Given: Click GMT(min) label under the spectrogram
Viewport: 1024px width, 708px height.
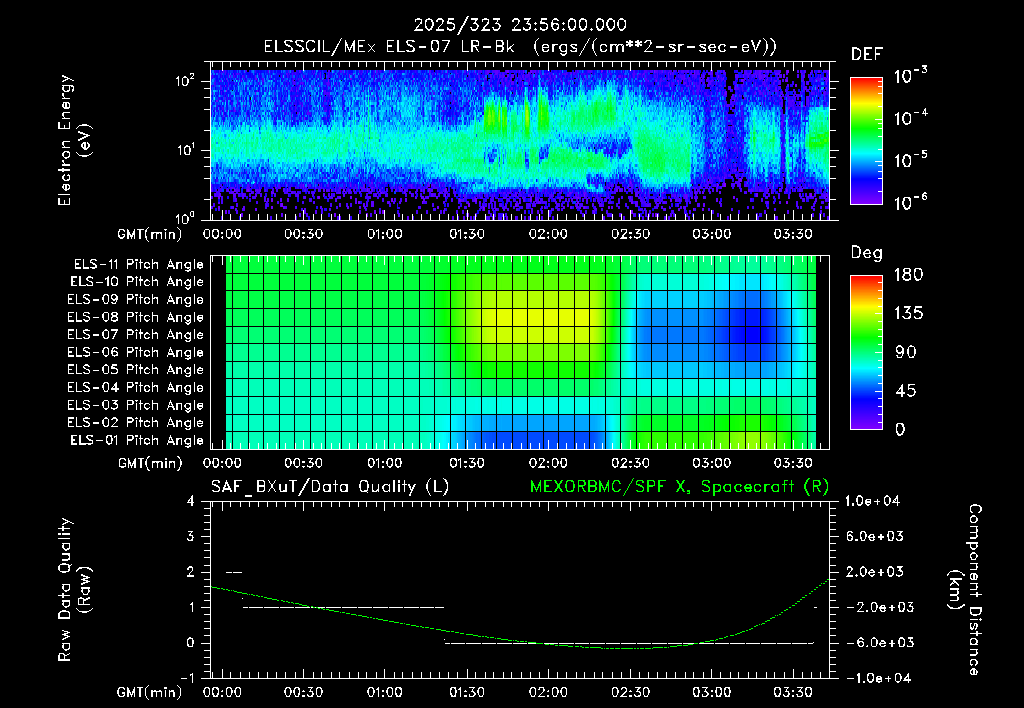Looking at the screenshot, I should pos(149,234).
